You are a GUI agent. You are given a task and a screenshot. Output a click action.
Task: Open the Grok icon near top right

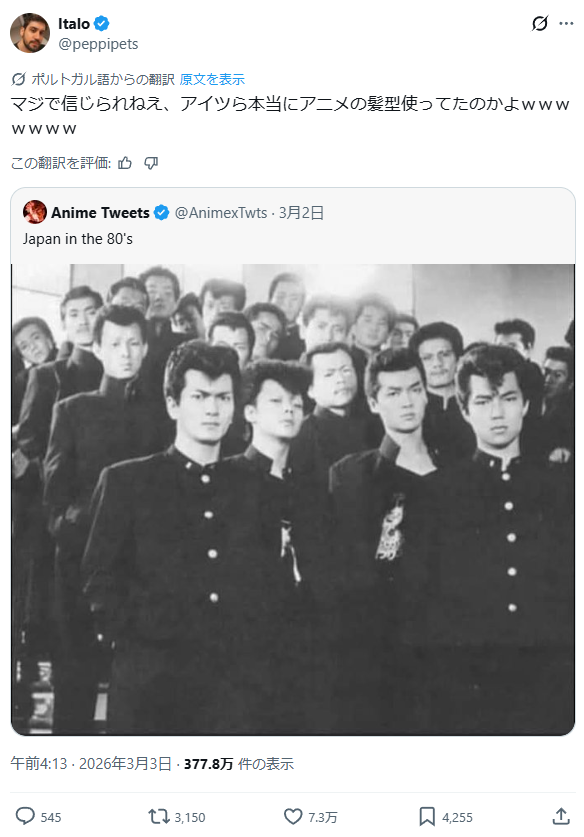[x=540, y=23]
